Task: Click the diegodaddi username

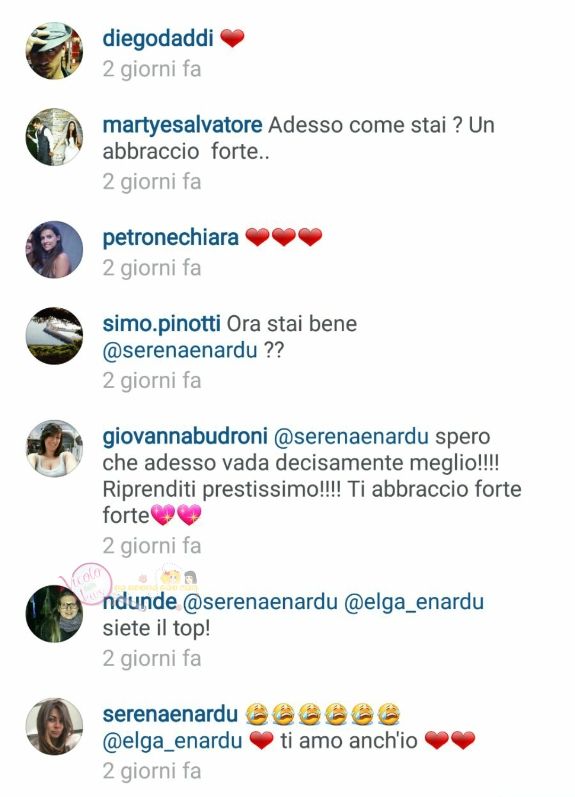Action: click(158, 39)
